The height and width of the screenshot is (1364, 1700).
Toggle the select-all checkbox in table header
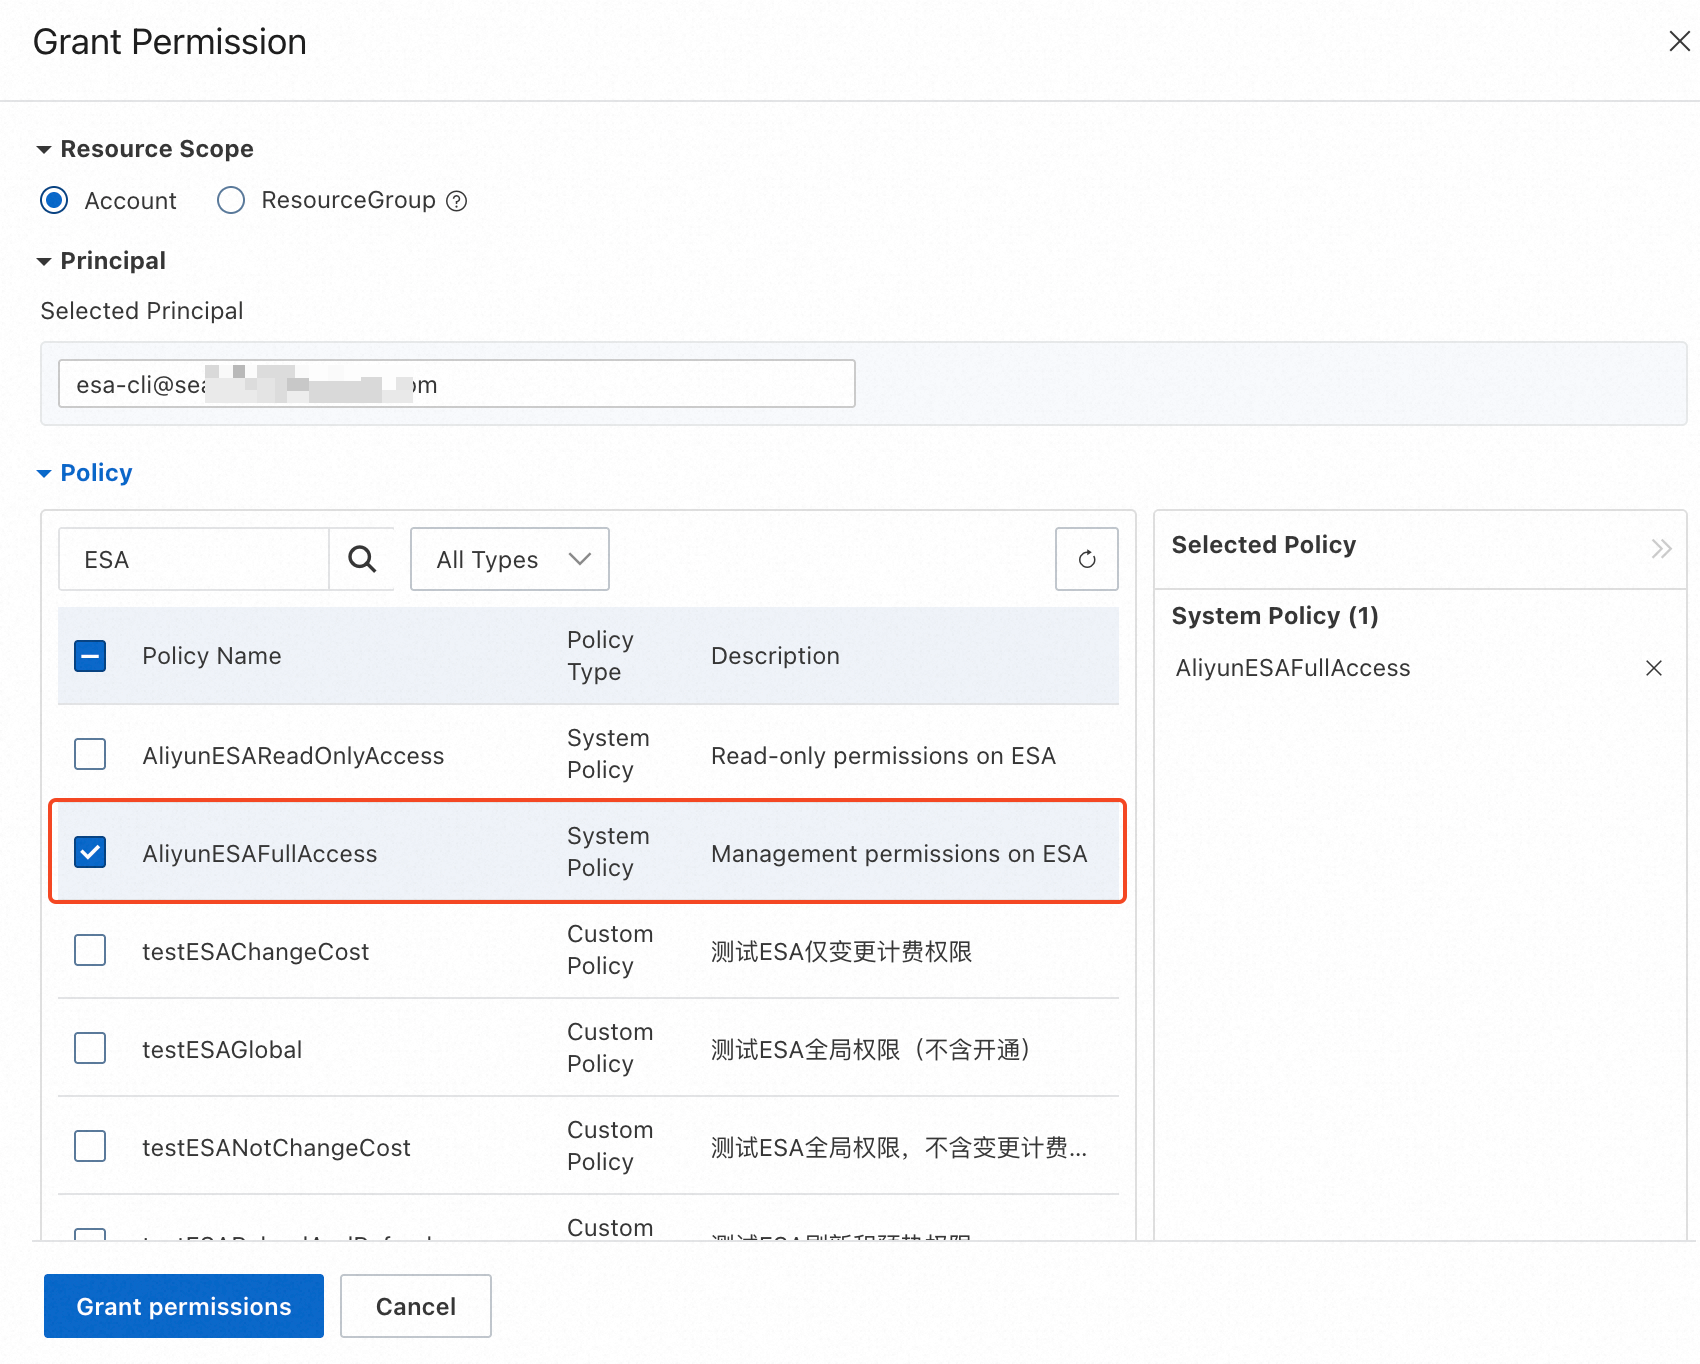(x=90, y=656)
